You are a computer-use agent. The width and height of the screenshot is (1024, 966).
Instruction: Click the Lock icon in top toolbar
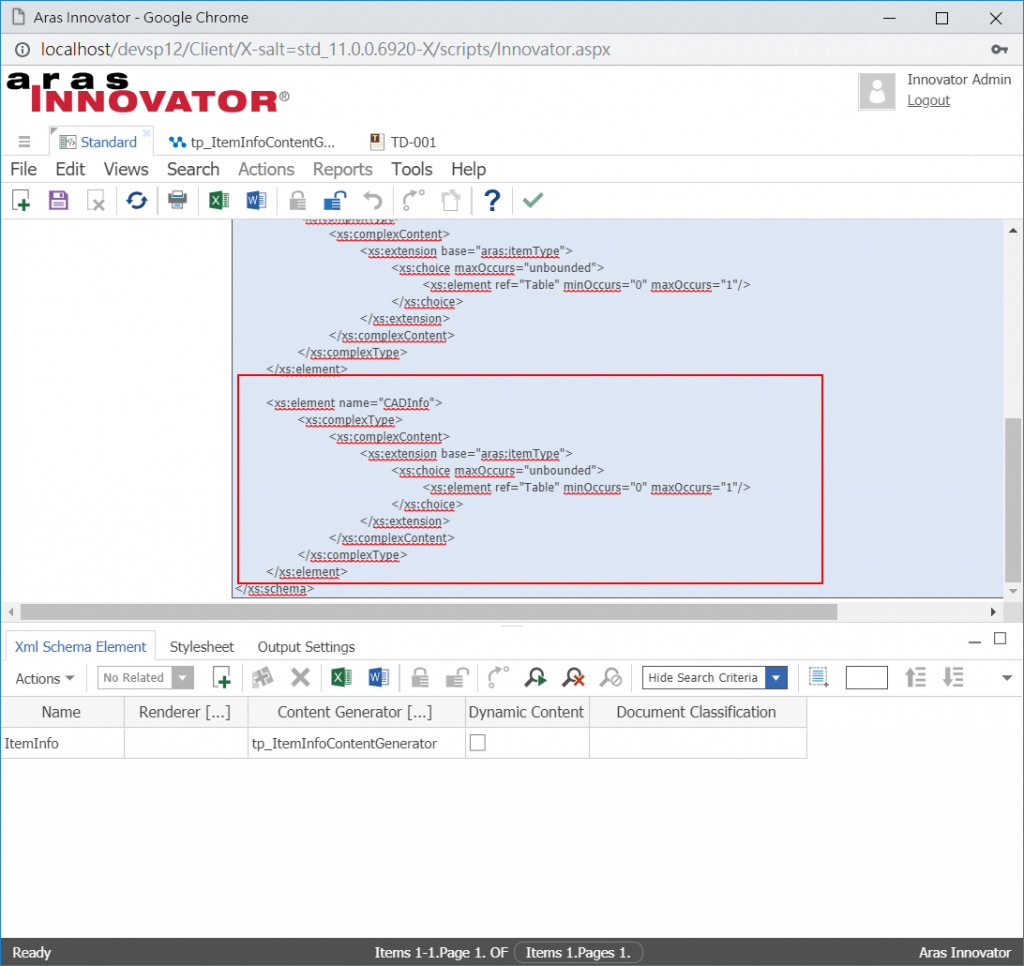click(298, 201)
